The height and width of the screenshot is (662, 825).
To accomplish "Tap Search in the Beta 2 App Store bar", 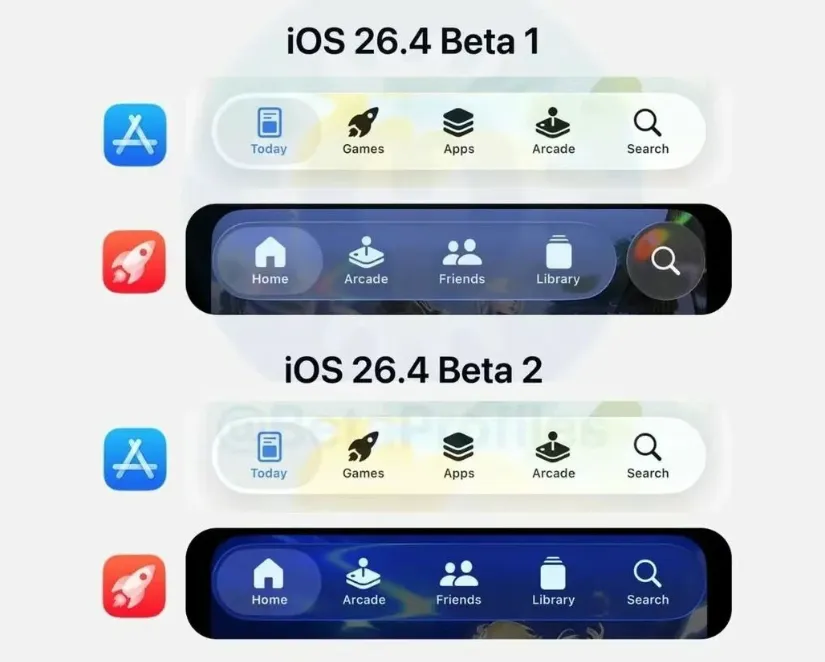I will 648,456.
